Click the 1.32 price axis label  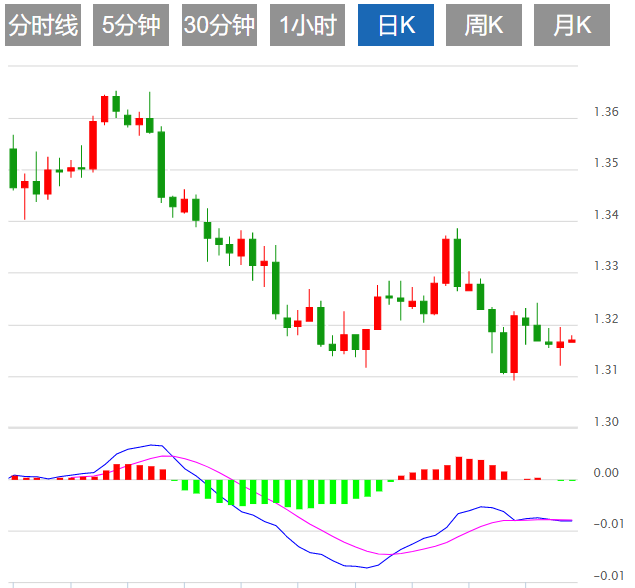pos(606,319)
